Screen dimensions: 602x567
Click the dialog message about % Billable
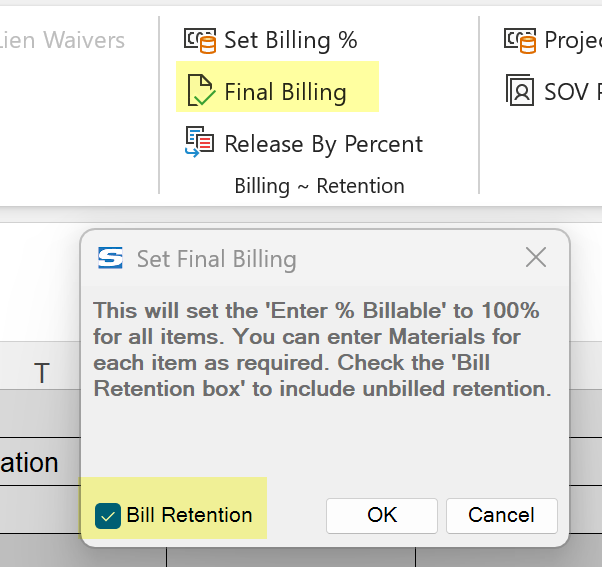[322, 350]
